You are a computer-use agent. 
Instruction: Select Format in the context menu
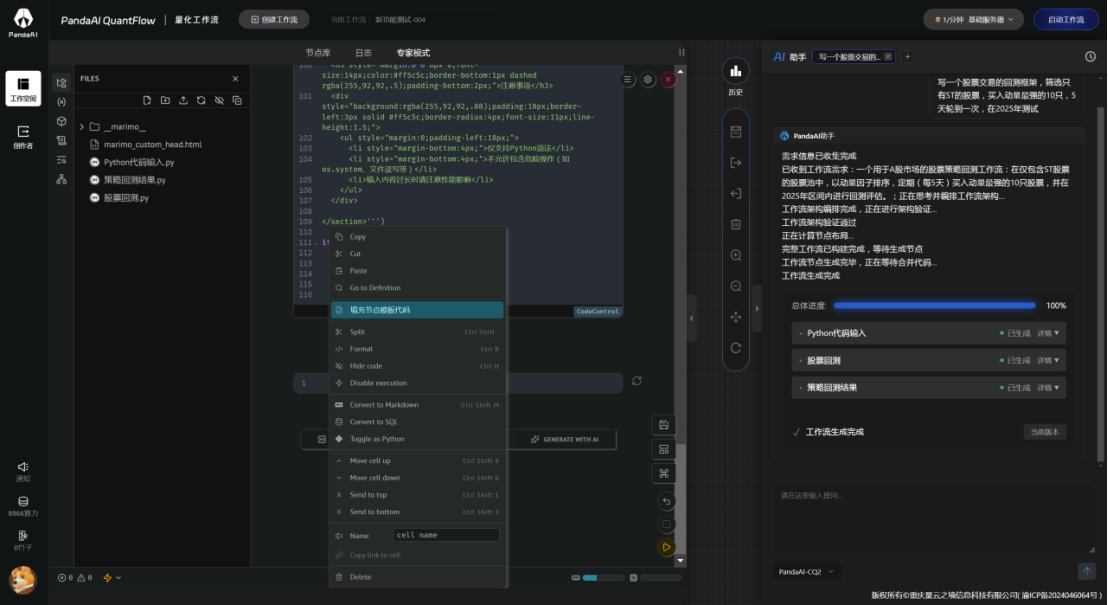click(417, 348)
